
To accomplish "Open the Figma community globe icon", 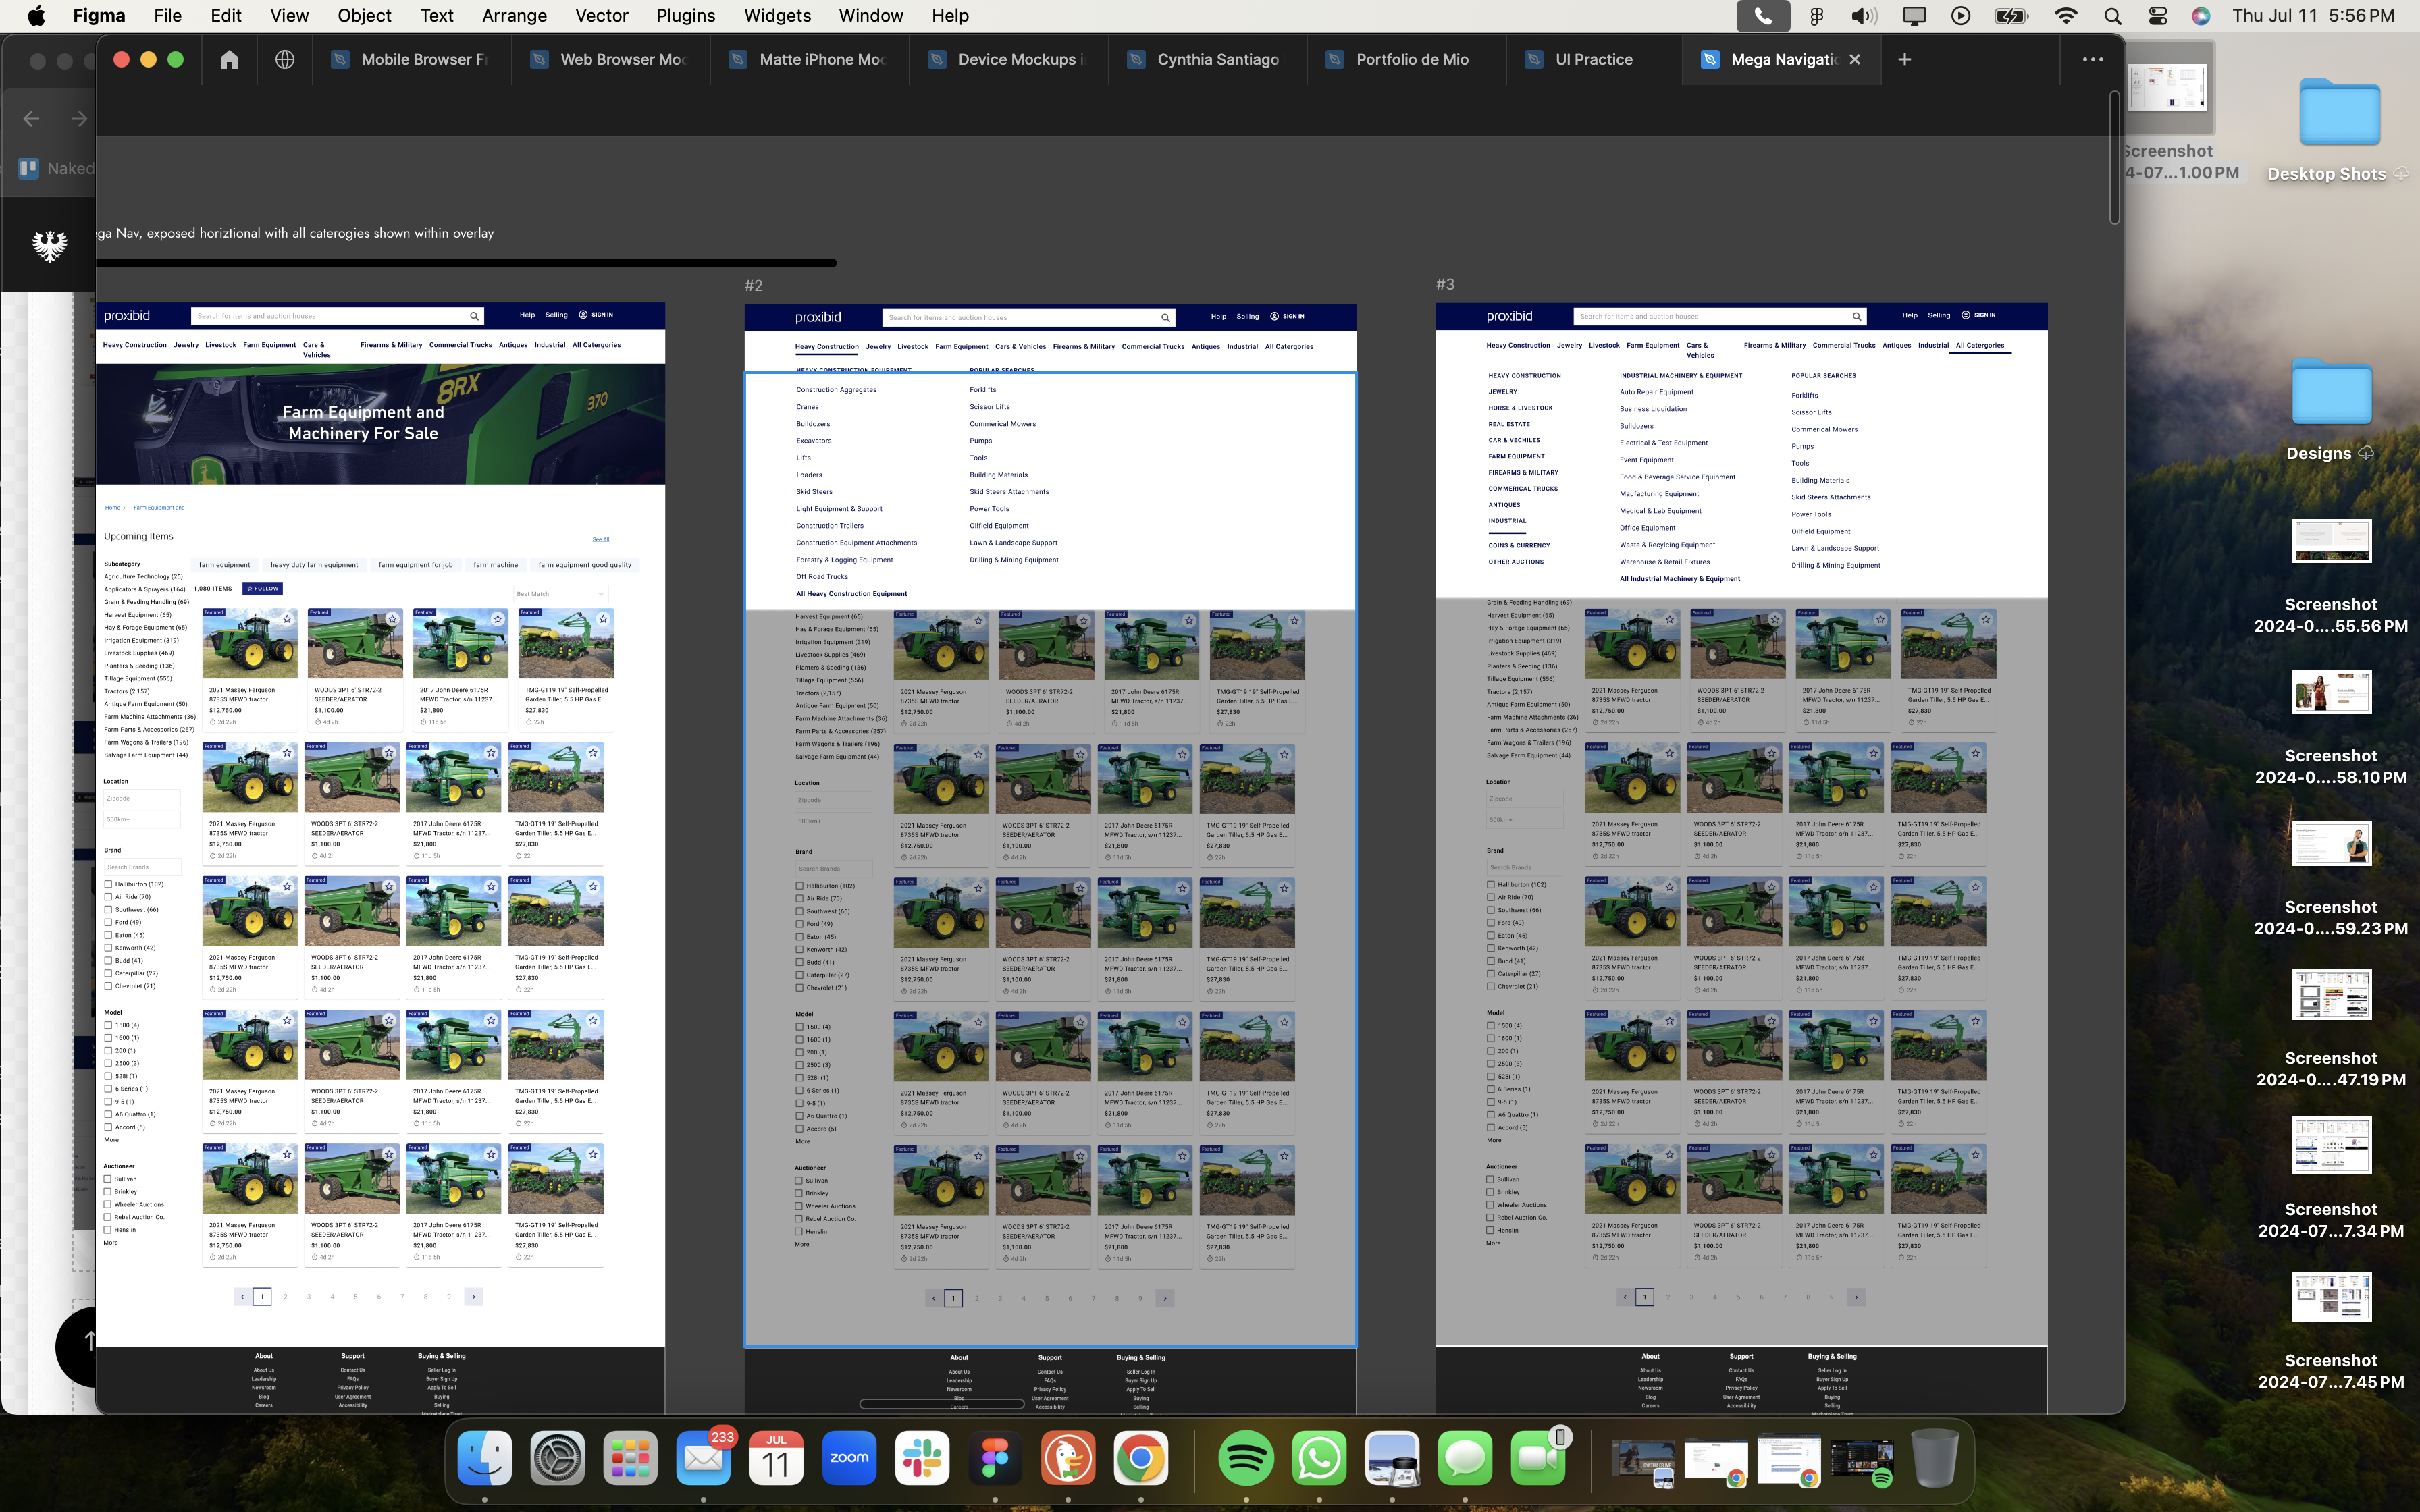I will click(x=285, y=60).
